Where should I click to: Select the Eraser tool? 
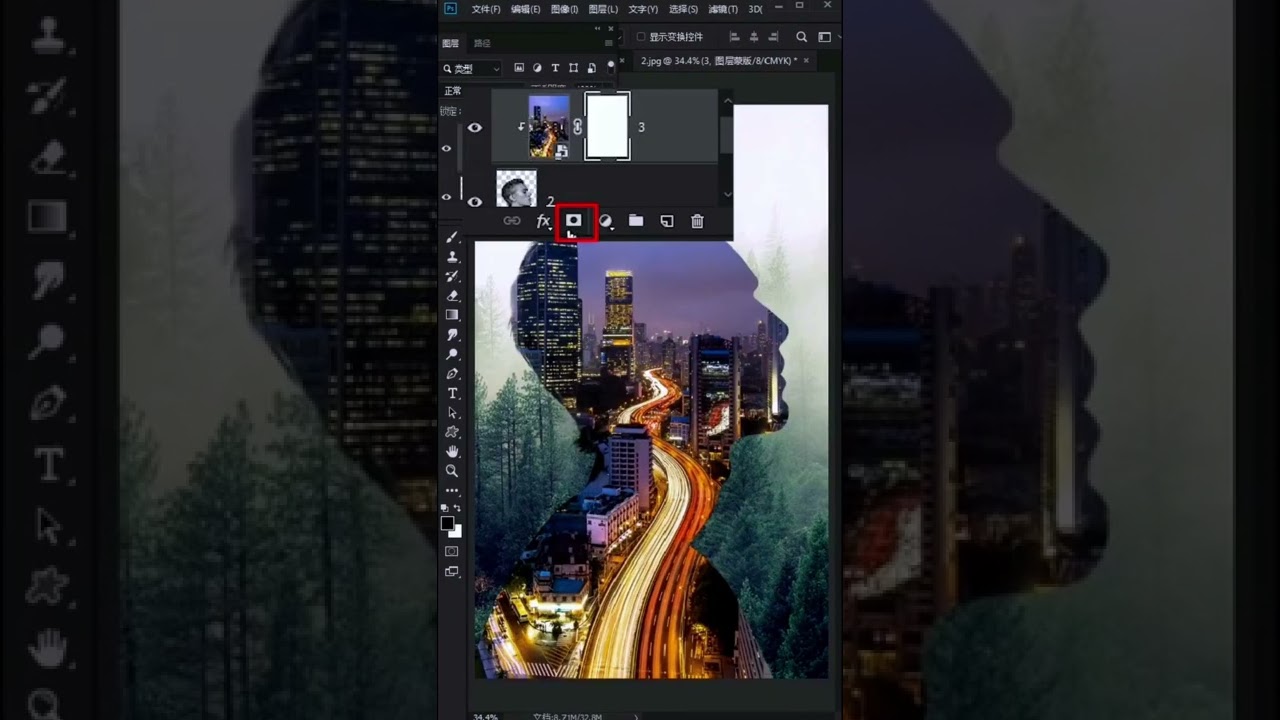(x=452, y=296)
